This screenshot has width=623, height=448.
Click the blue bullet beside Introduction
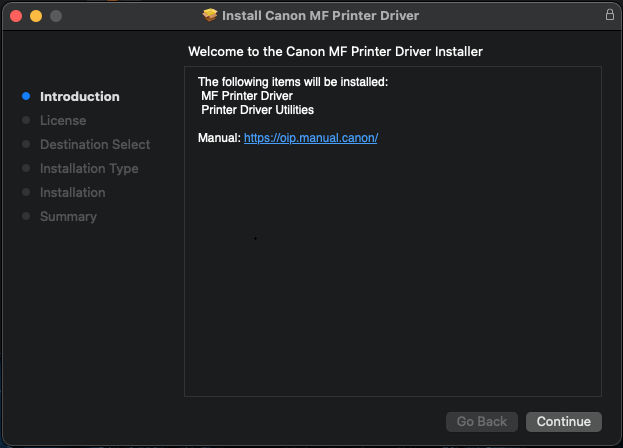(26, 97)
